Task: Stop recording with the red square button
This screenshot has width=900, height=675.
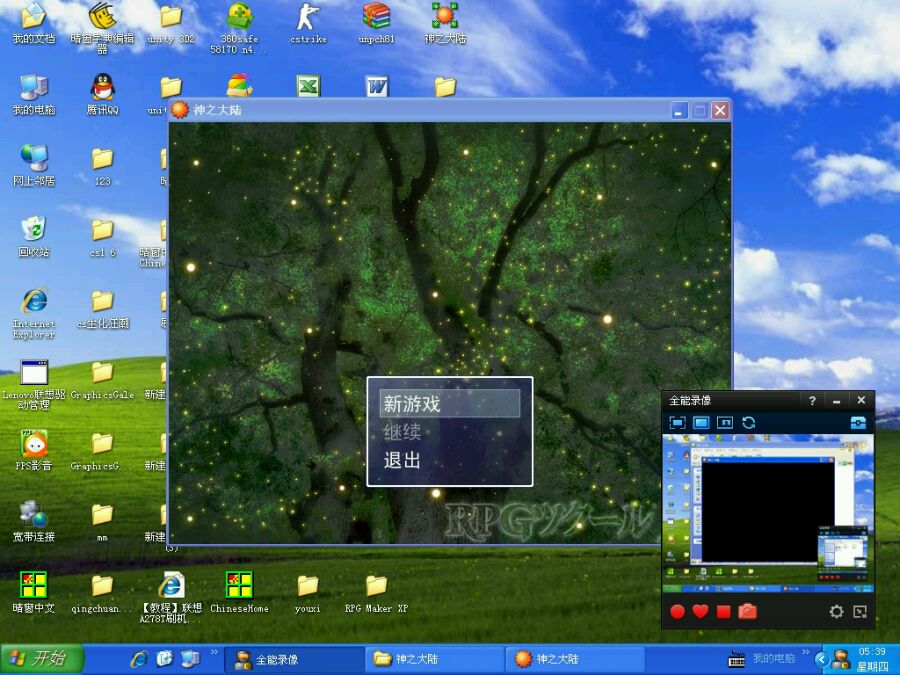Action: (723, 612)
